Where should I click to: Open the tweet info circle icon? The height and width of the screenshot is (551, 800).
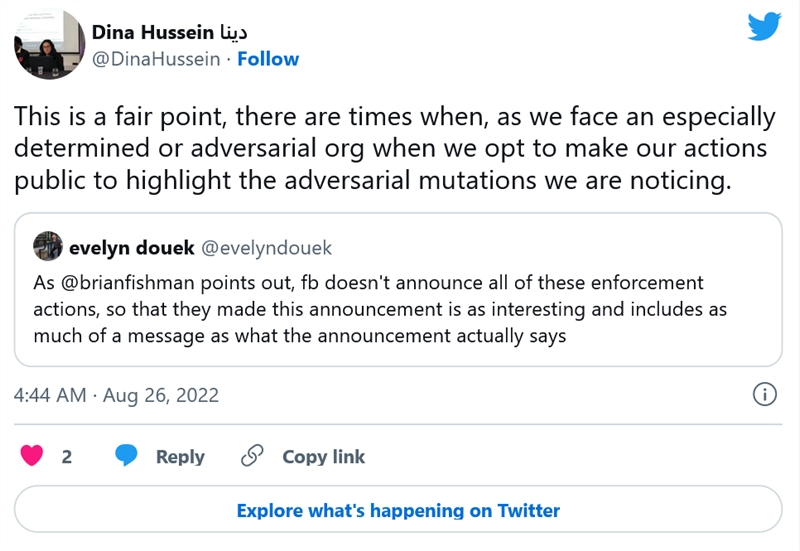[x=765, y=395]
